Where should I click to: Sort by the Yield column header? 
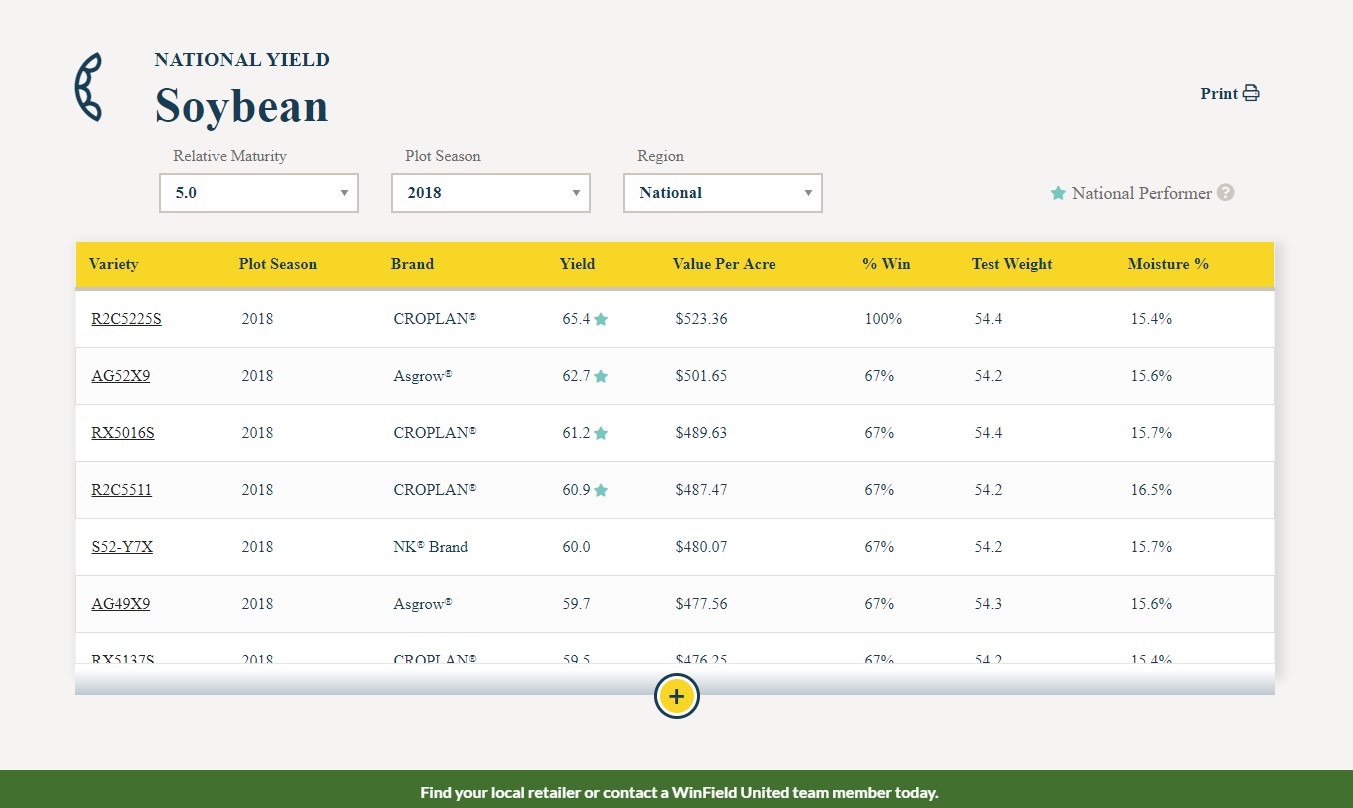point(577,264)
